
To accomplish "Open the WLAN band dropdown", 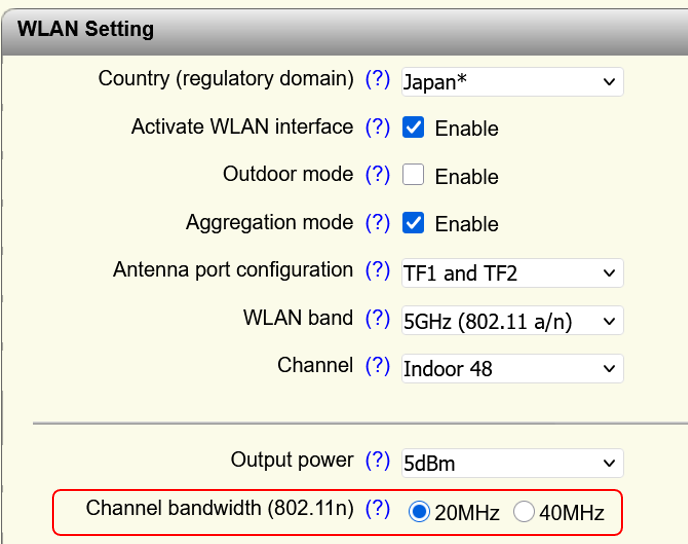I will (512, 321).
